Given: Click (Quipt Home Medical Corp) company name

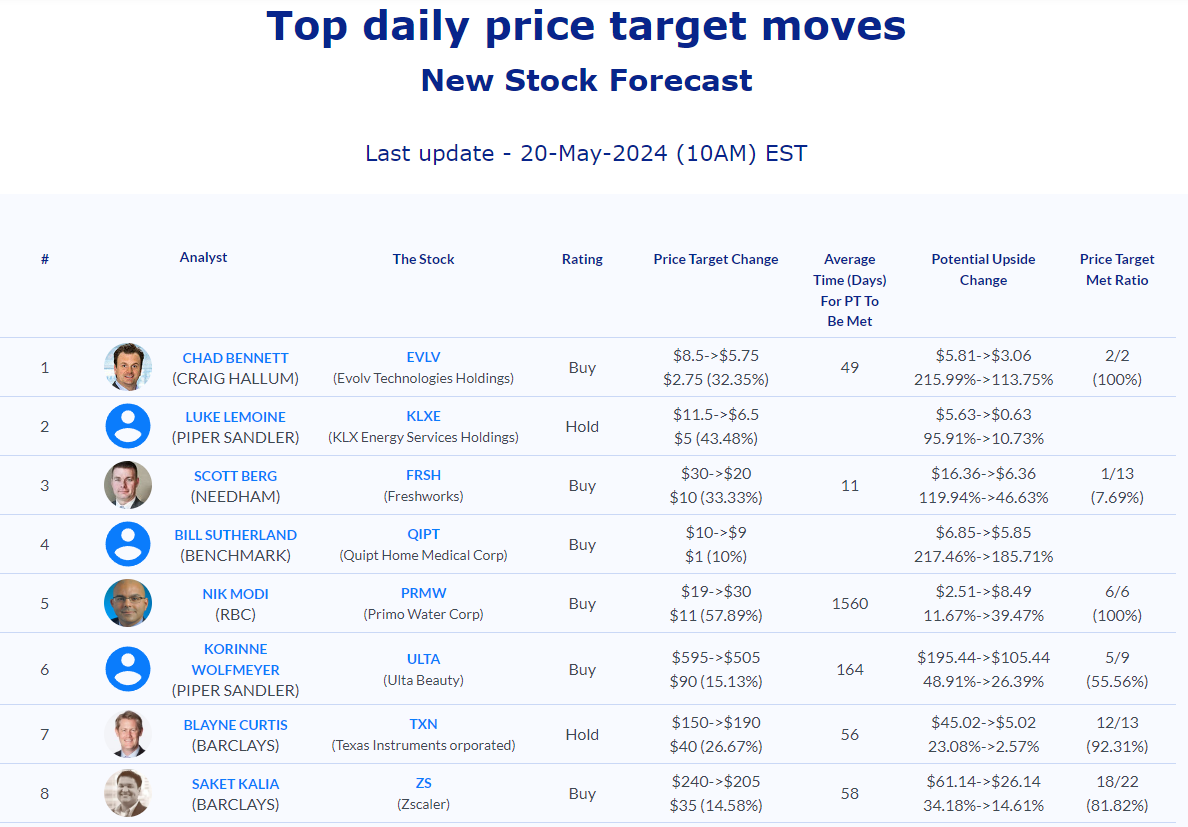Looking at the screenshot, I should point(424,555).
